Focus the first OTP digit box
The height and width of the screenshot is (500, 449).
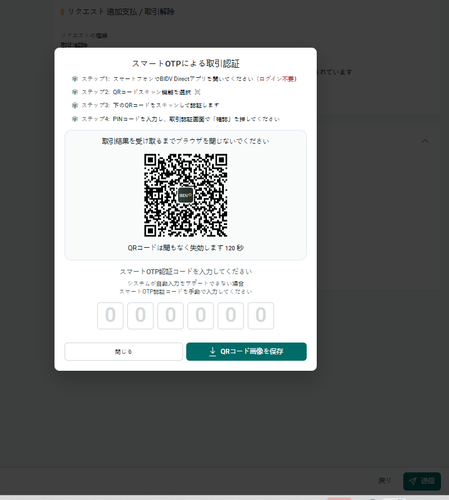[110, 315]
